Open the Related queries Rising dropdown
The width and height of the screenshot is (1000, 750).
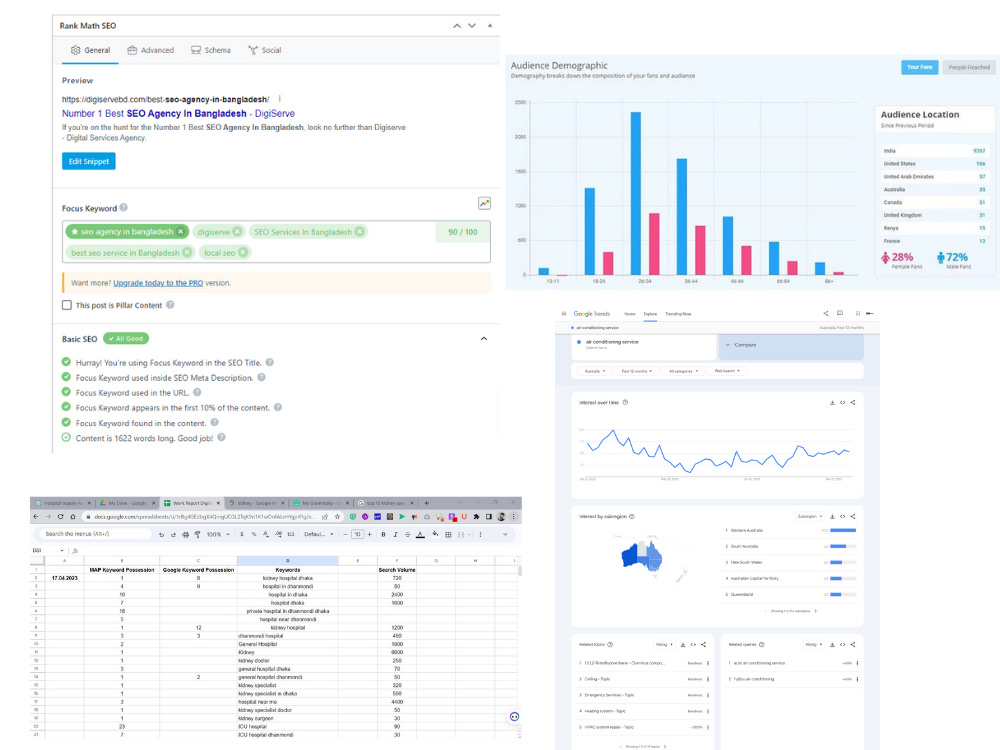point(813,645)
